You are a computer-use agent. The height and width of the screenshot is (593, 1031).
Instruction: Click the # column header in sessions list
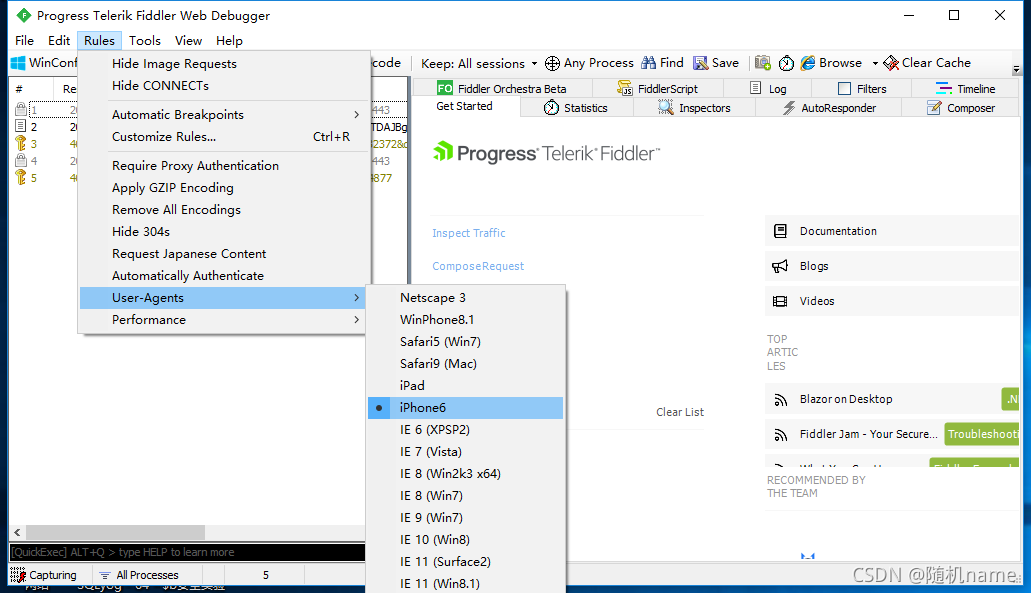click(x=19, y=89)
